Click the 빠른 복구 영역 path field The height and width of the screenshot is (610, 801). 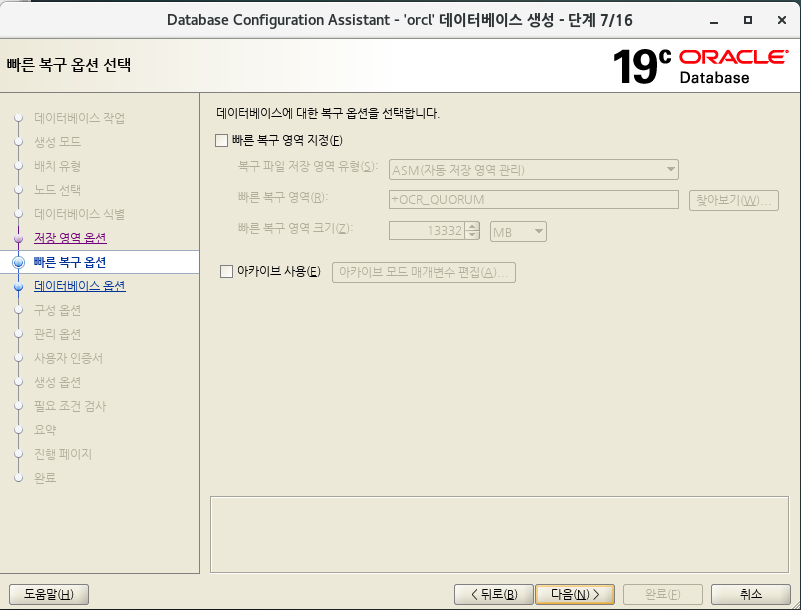click(534, 199)
